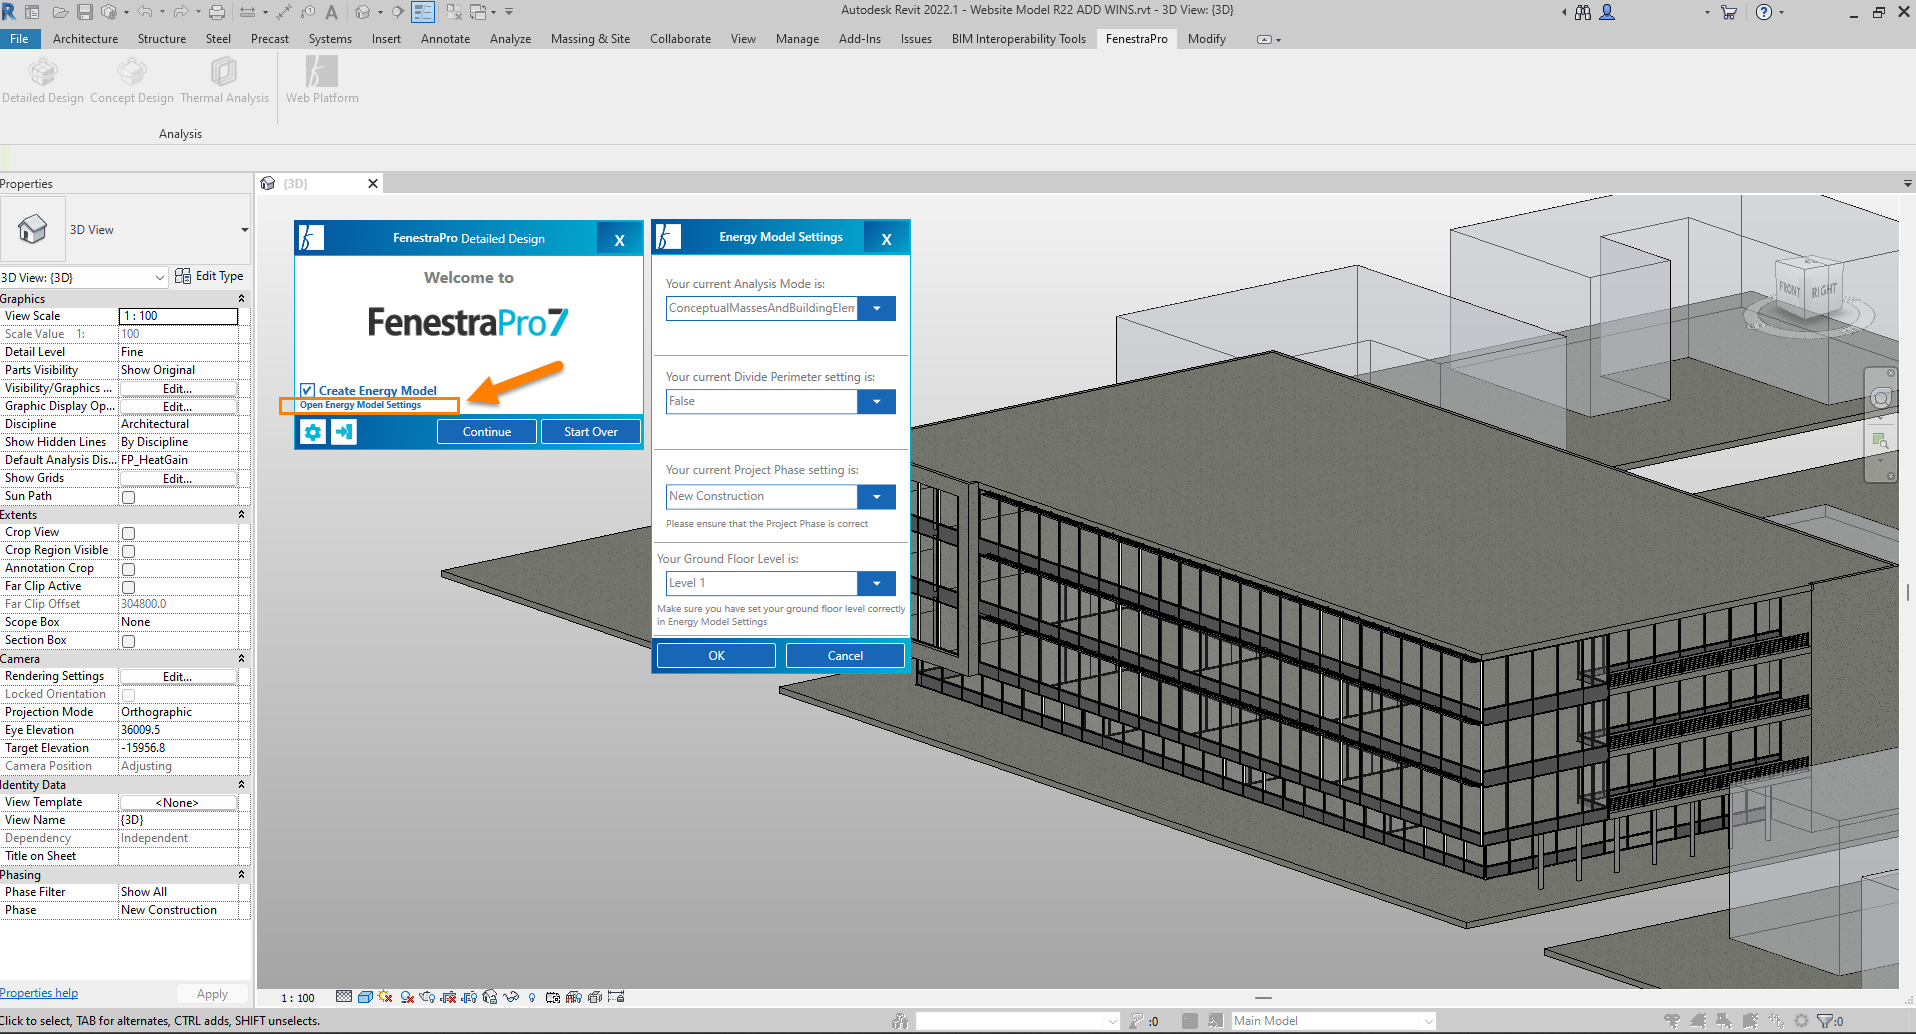The width and height of the screenshot is (1916, 1034).
Task: Click Continue in FenestraPro dialog
Action: pos(487,432)
